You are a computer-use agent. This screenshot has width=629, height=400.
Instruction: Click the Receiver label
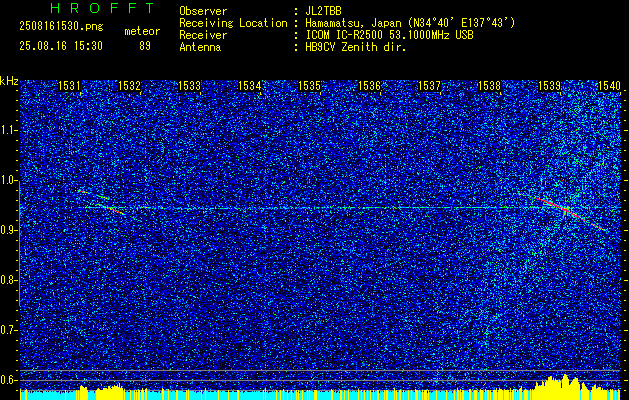203,35
